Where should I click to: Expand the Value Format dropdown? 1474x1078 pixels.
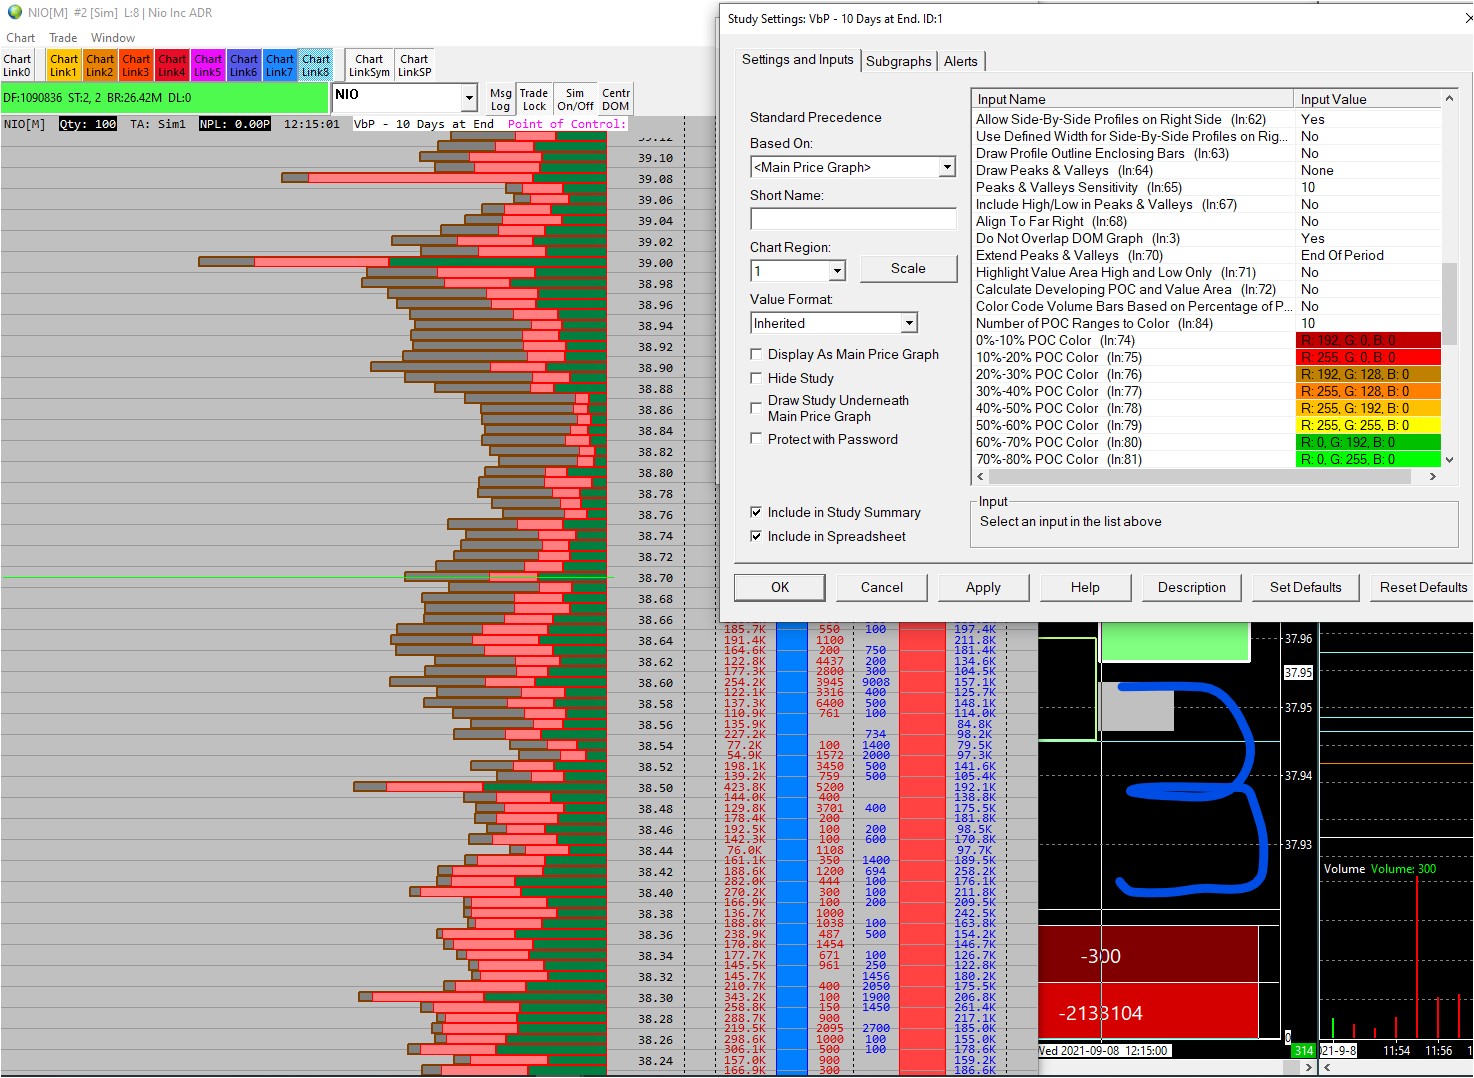(x=908, y=323)
